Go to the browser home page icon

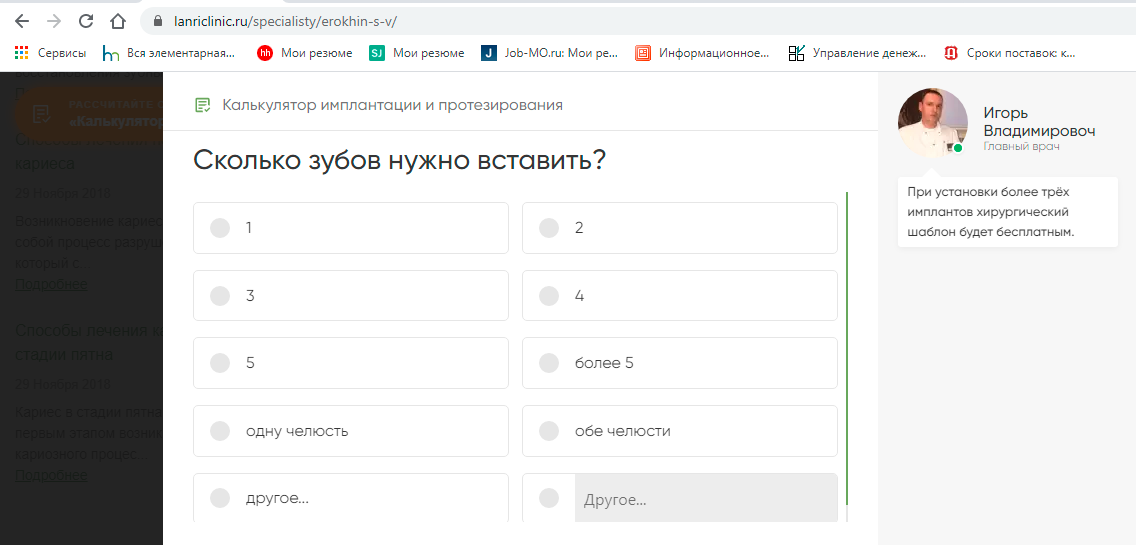[x=117, y=21]
